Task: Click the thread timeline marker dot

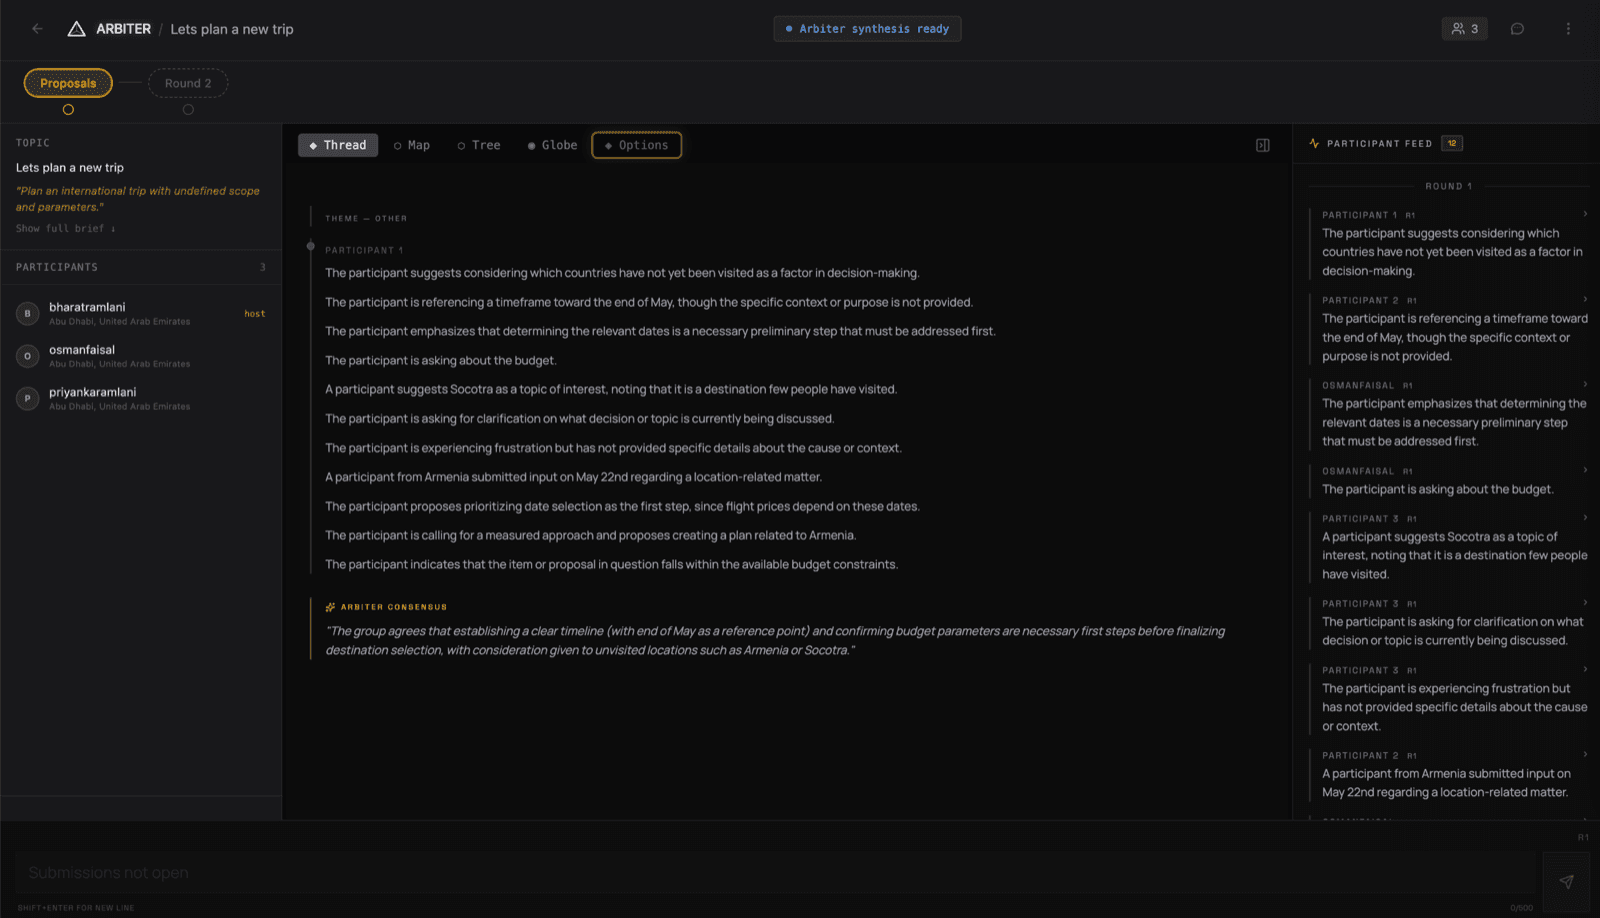Action: (310, 246)
